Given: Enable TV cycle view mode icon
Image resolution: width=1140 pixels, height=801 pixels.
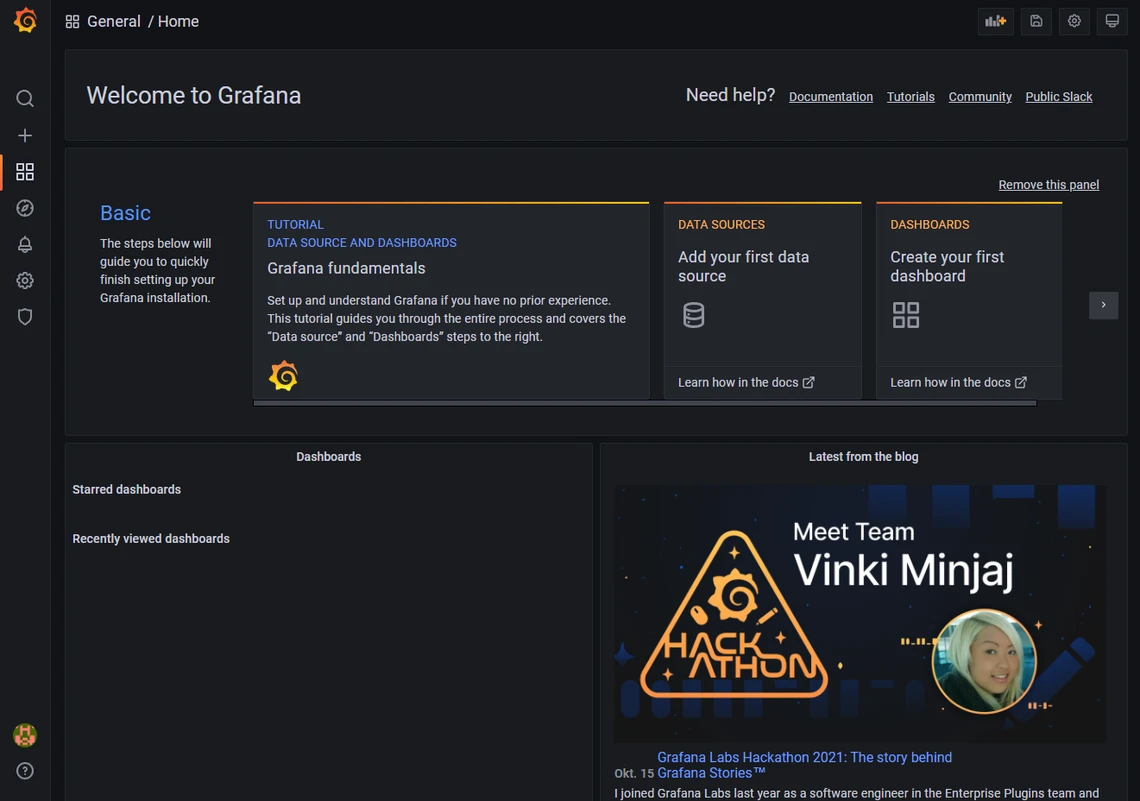Looking at the screenshot, I should coord(1112,21).
